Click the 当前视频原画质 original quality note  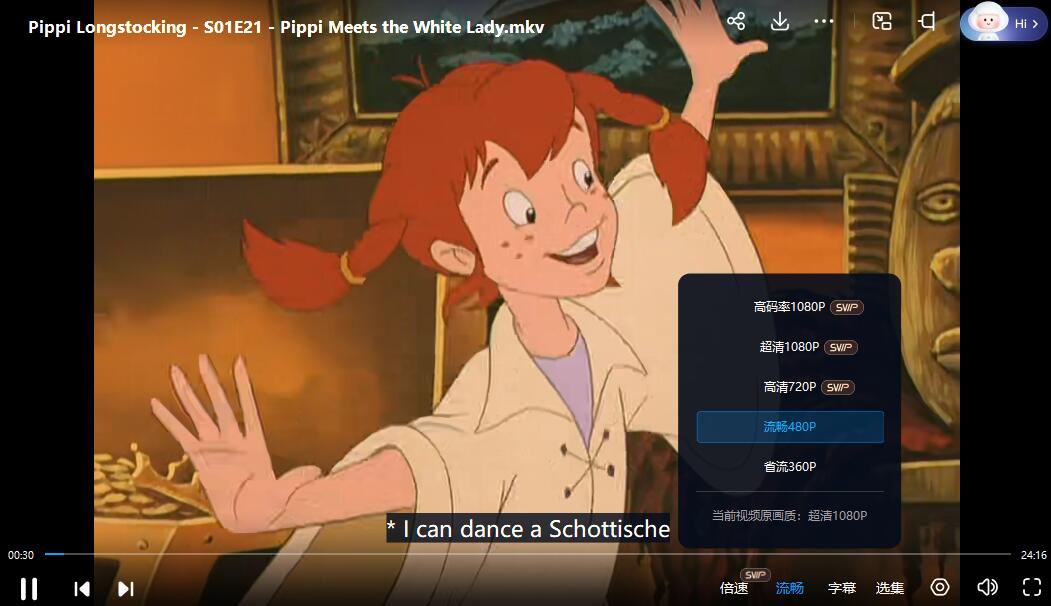coord(790,516)
